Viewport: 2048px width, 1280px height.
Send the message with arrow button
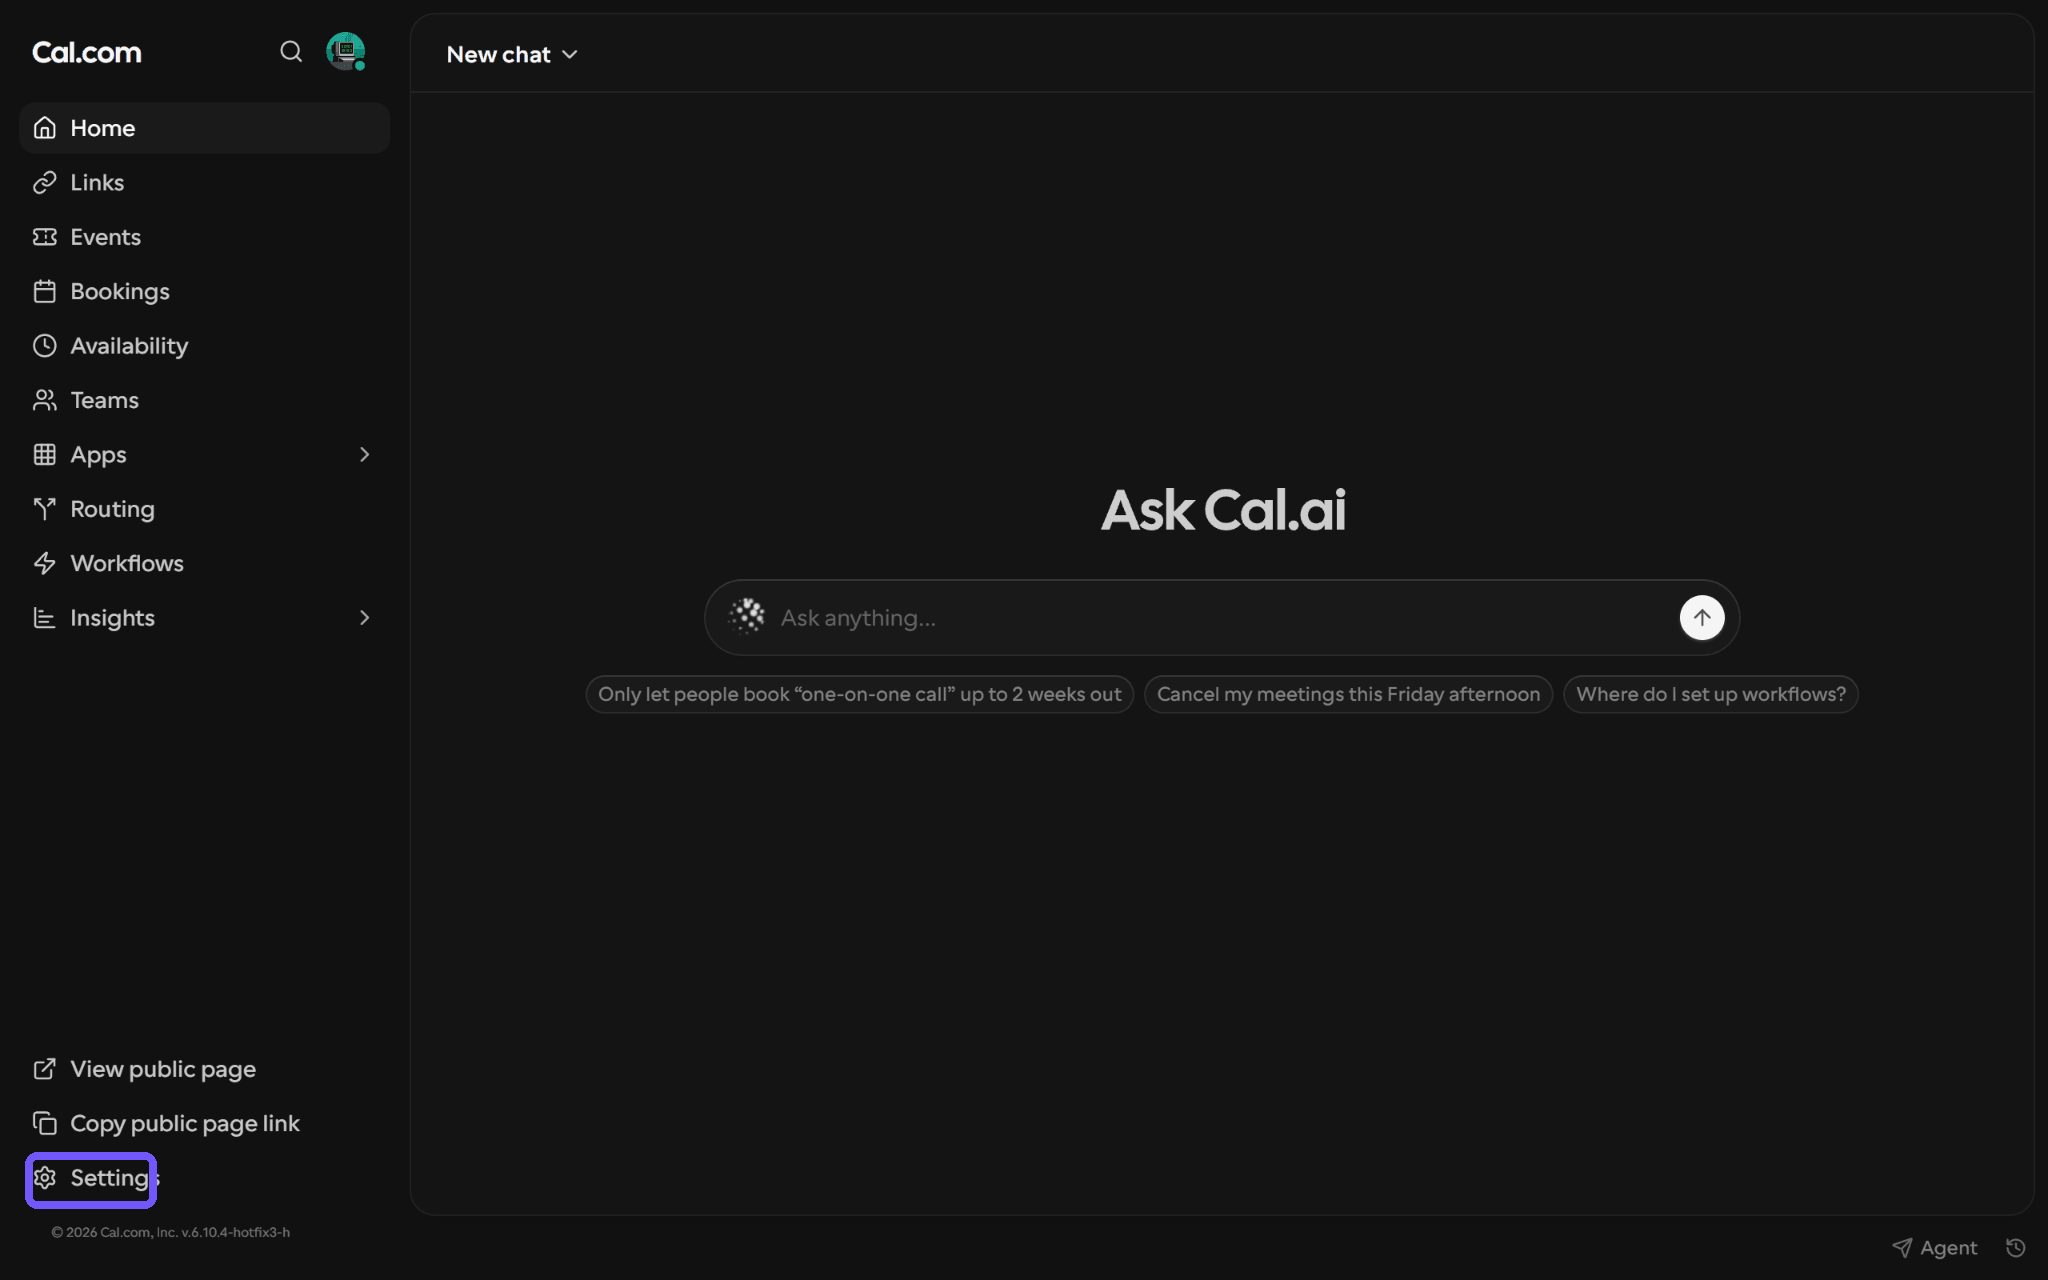click(1702, 618)
